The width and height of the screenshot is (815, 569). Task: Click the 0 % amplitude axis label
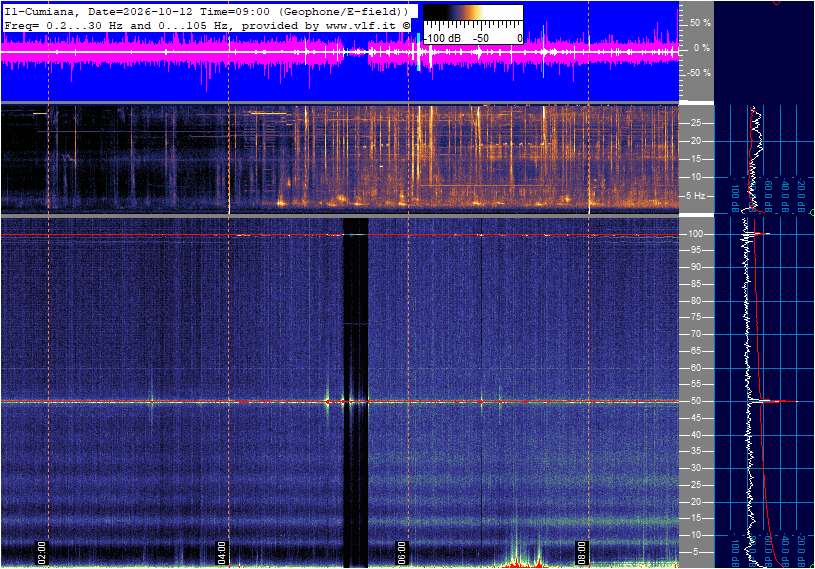pyautogui.click(x=702, y=48)
